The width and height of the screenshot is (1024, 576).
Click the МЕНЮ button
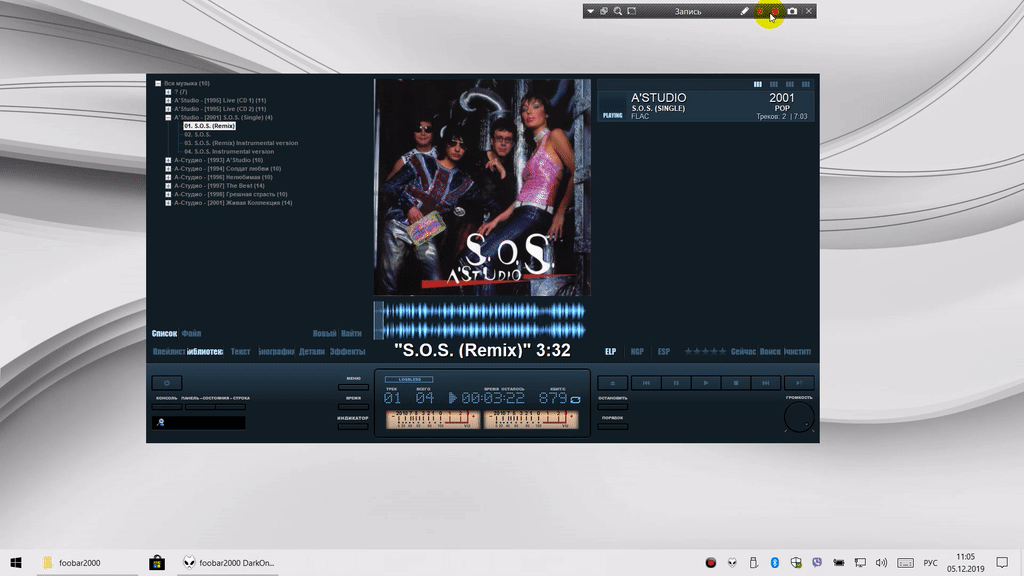point(353,387)
